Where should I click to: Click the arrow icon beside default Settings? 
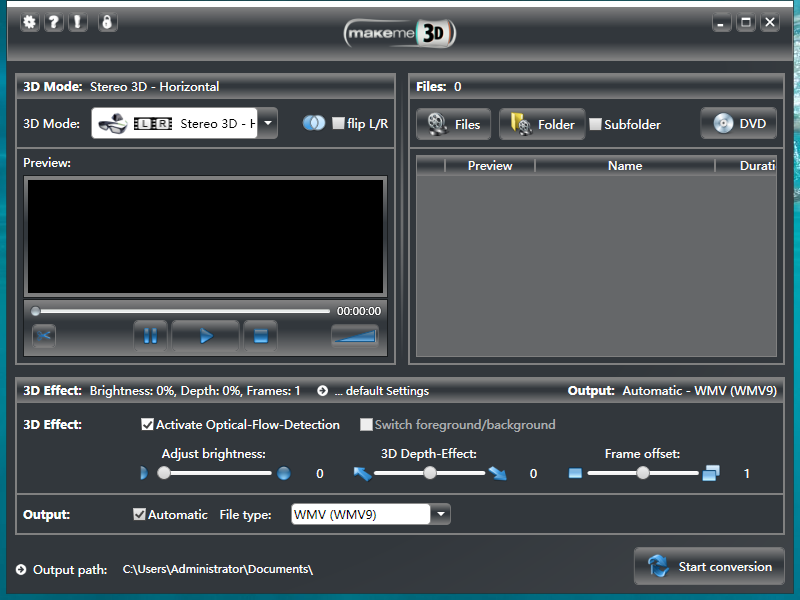click(x=323, y=391)
